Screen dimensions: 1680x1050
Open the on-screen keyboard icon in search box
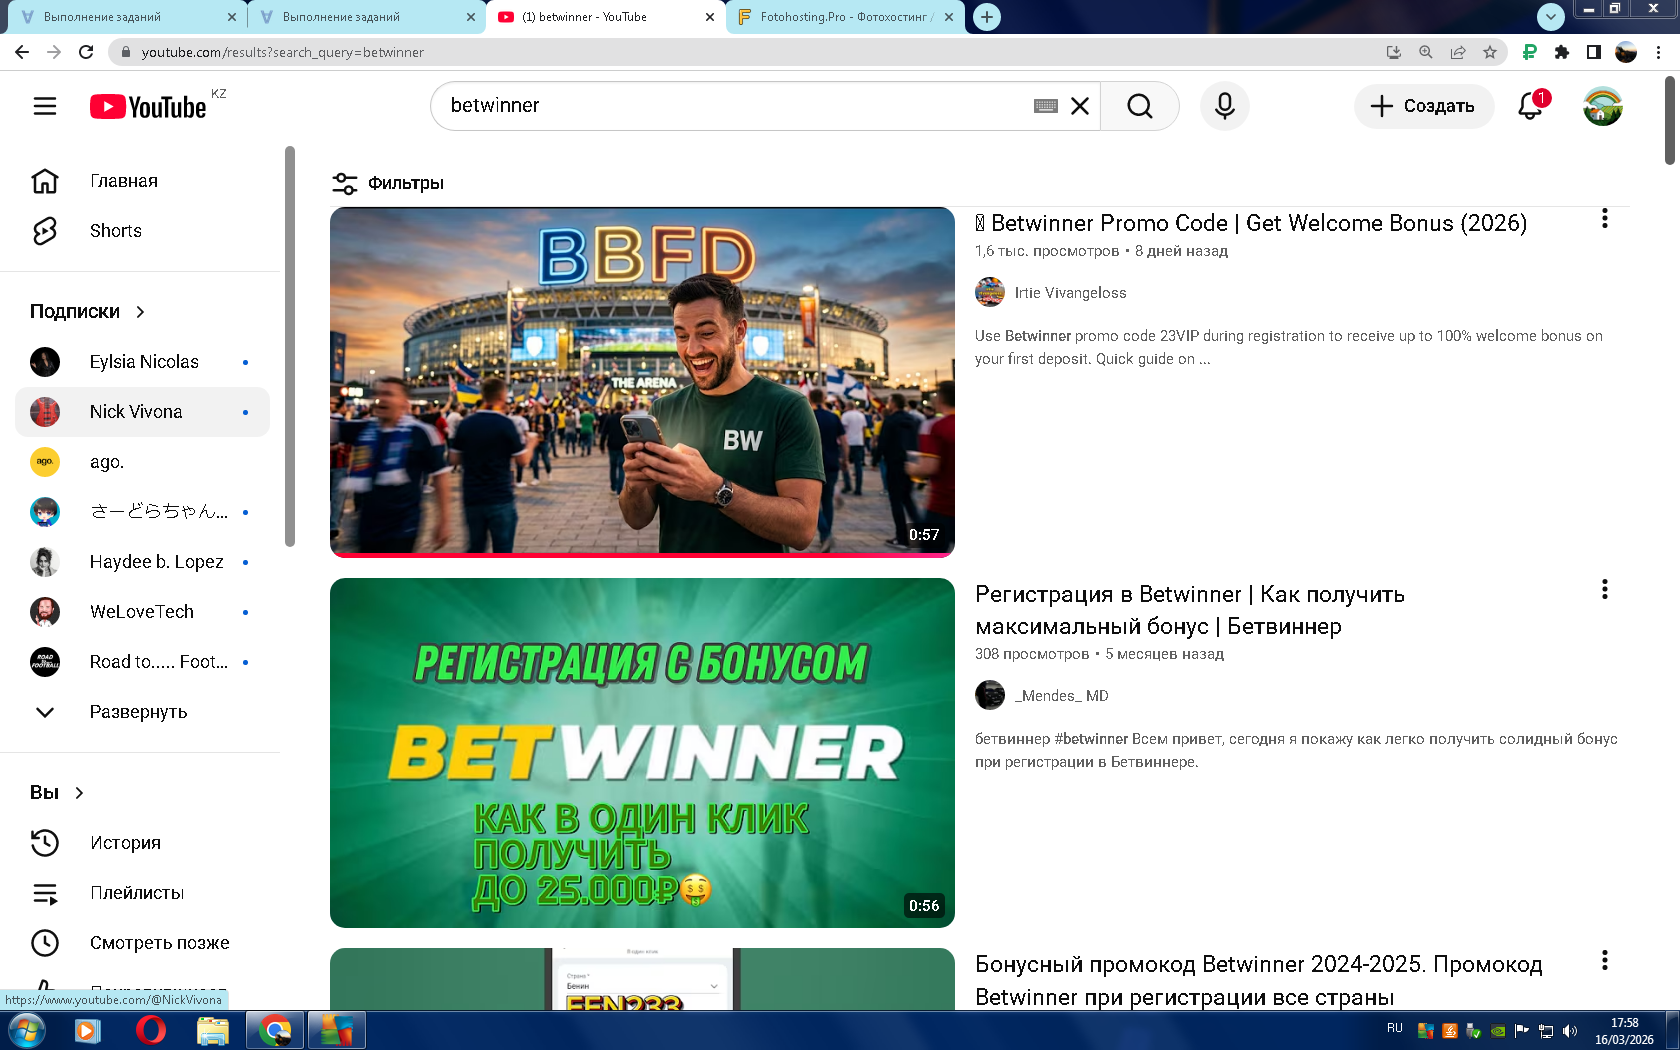point(1045,106)
